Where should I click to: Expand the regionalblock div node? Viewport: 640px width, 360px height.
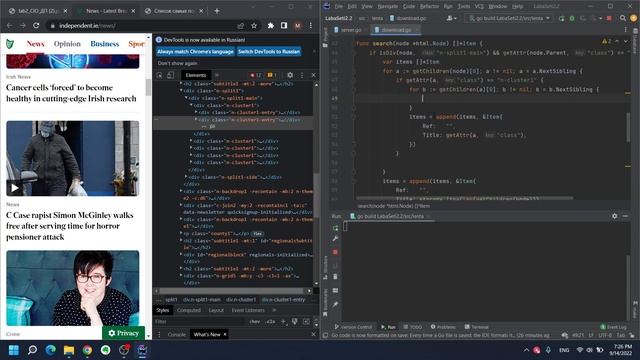pos(181,255)
